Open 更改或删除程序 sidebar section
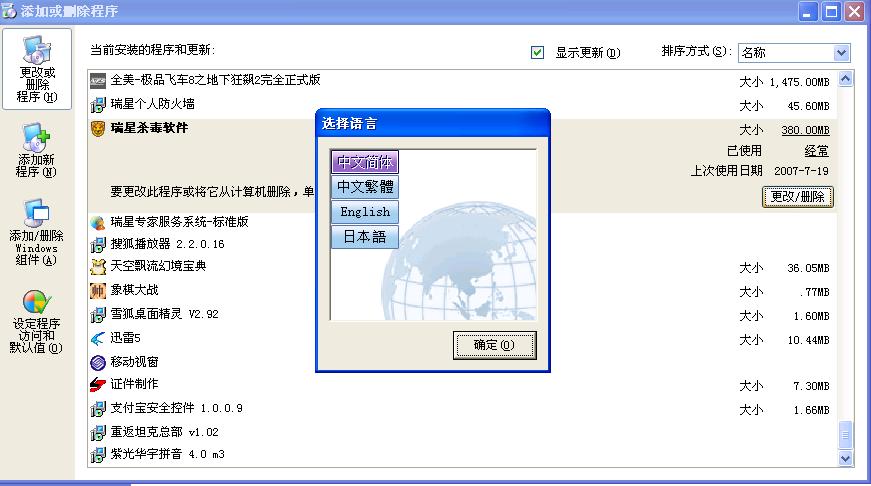Image resolution: width=871 pixels, height=486 pixels. [37, 69]
